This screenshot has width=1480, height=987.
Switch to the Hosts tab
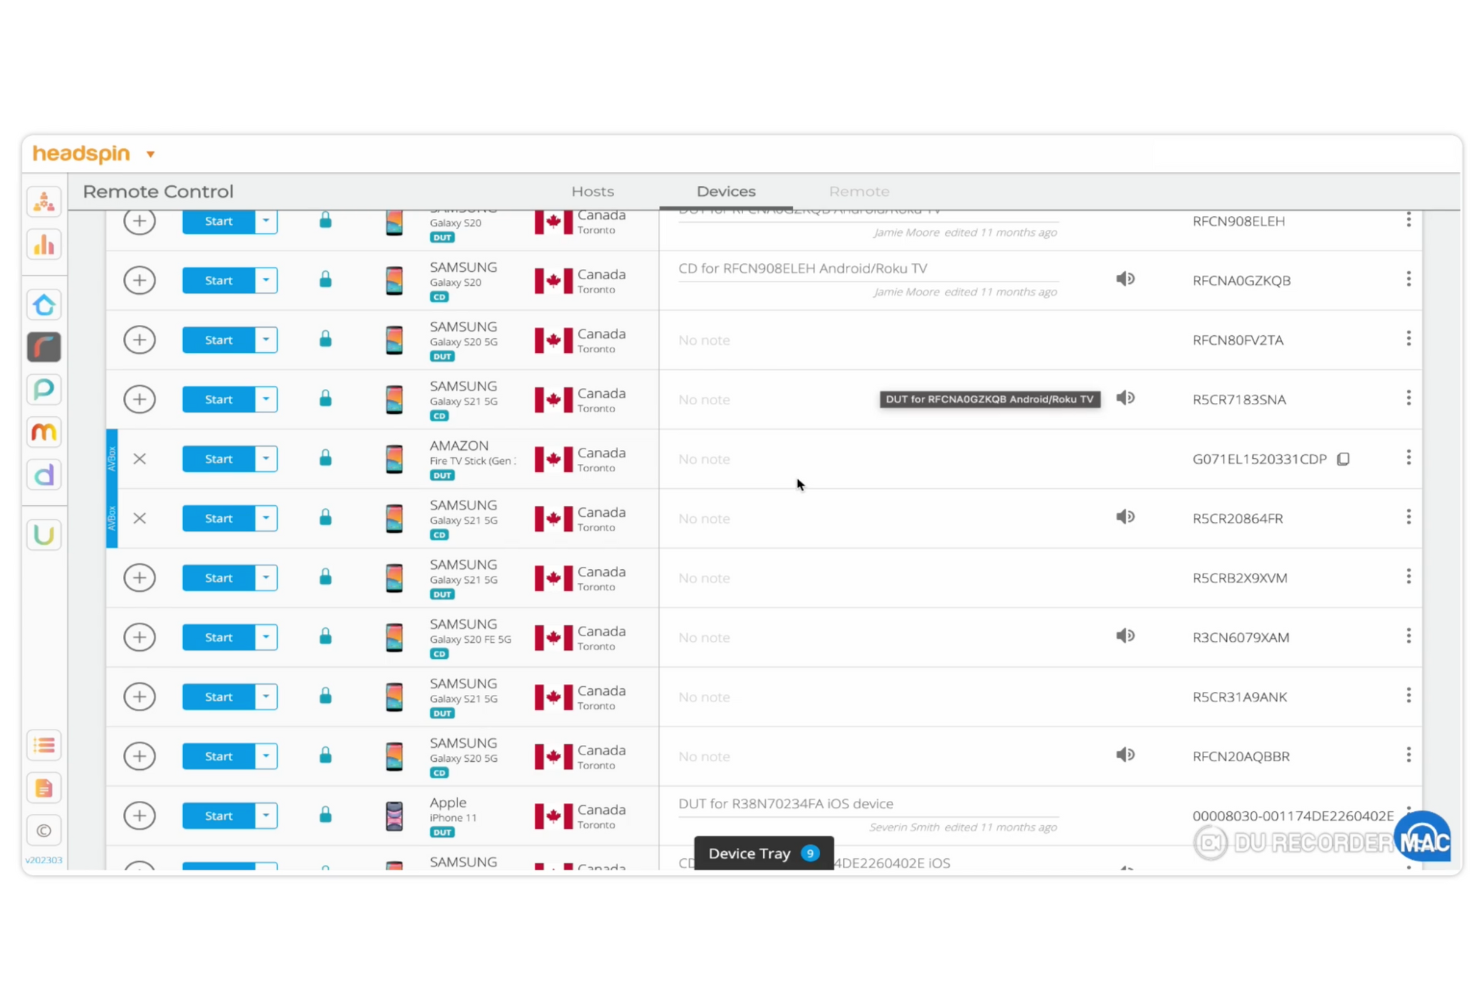[x=592, y=191]
